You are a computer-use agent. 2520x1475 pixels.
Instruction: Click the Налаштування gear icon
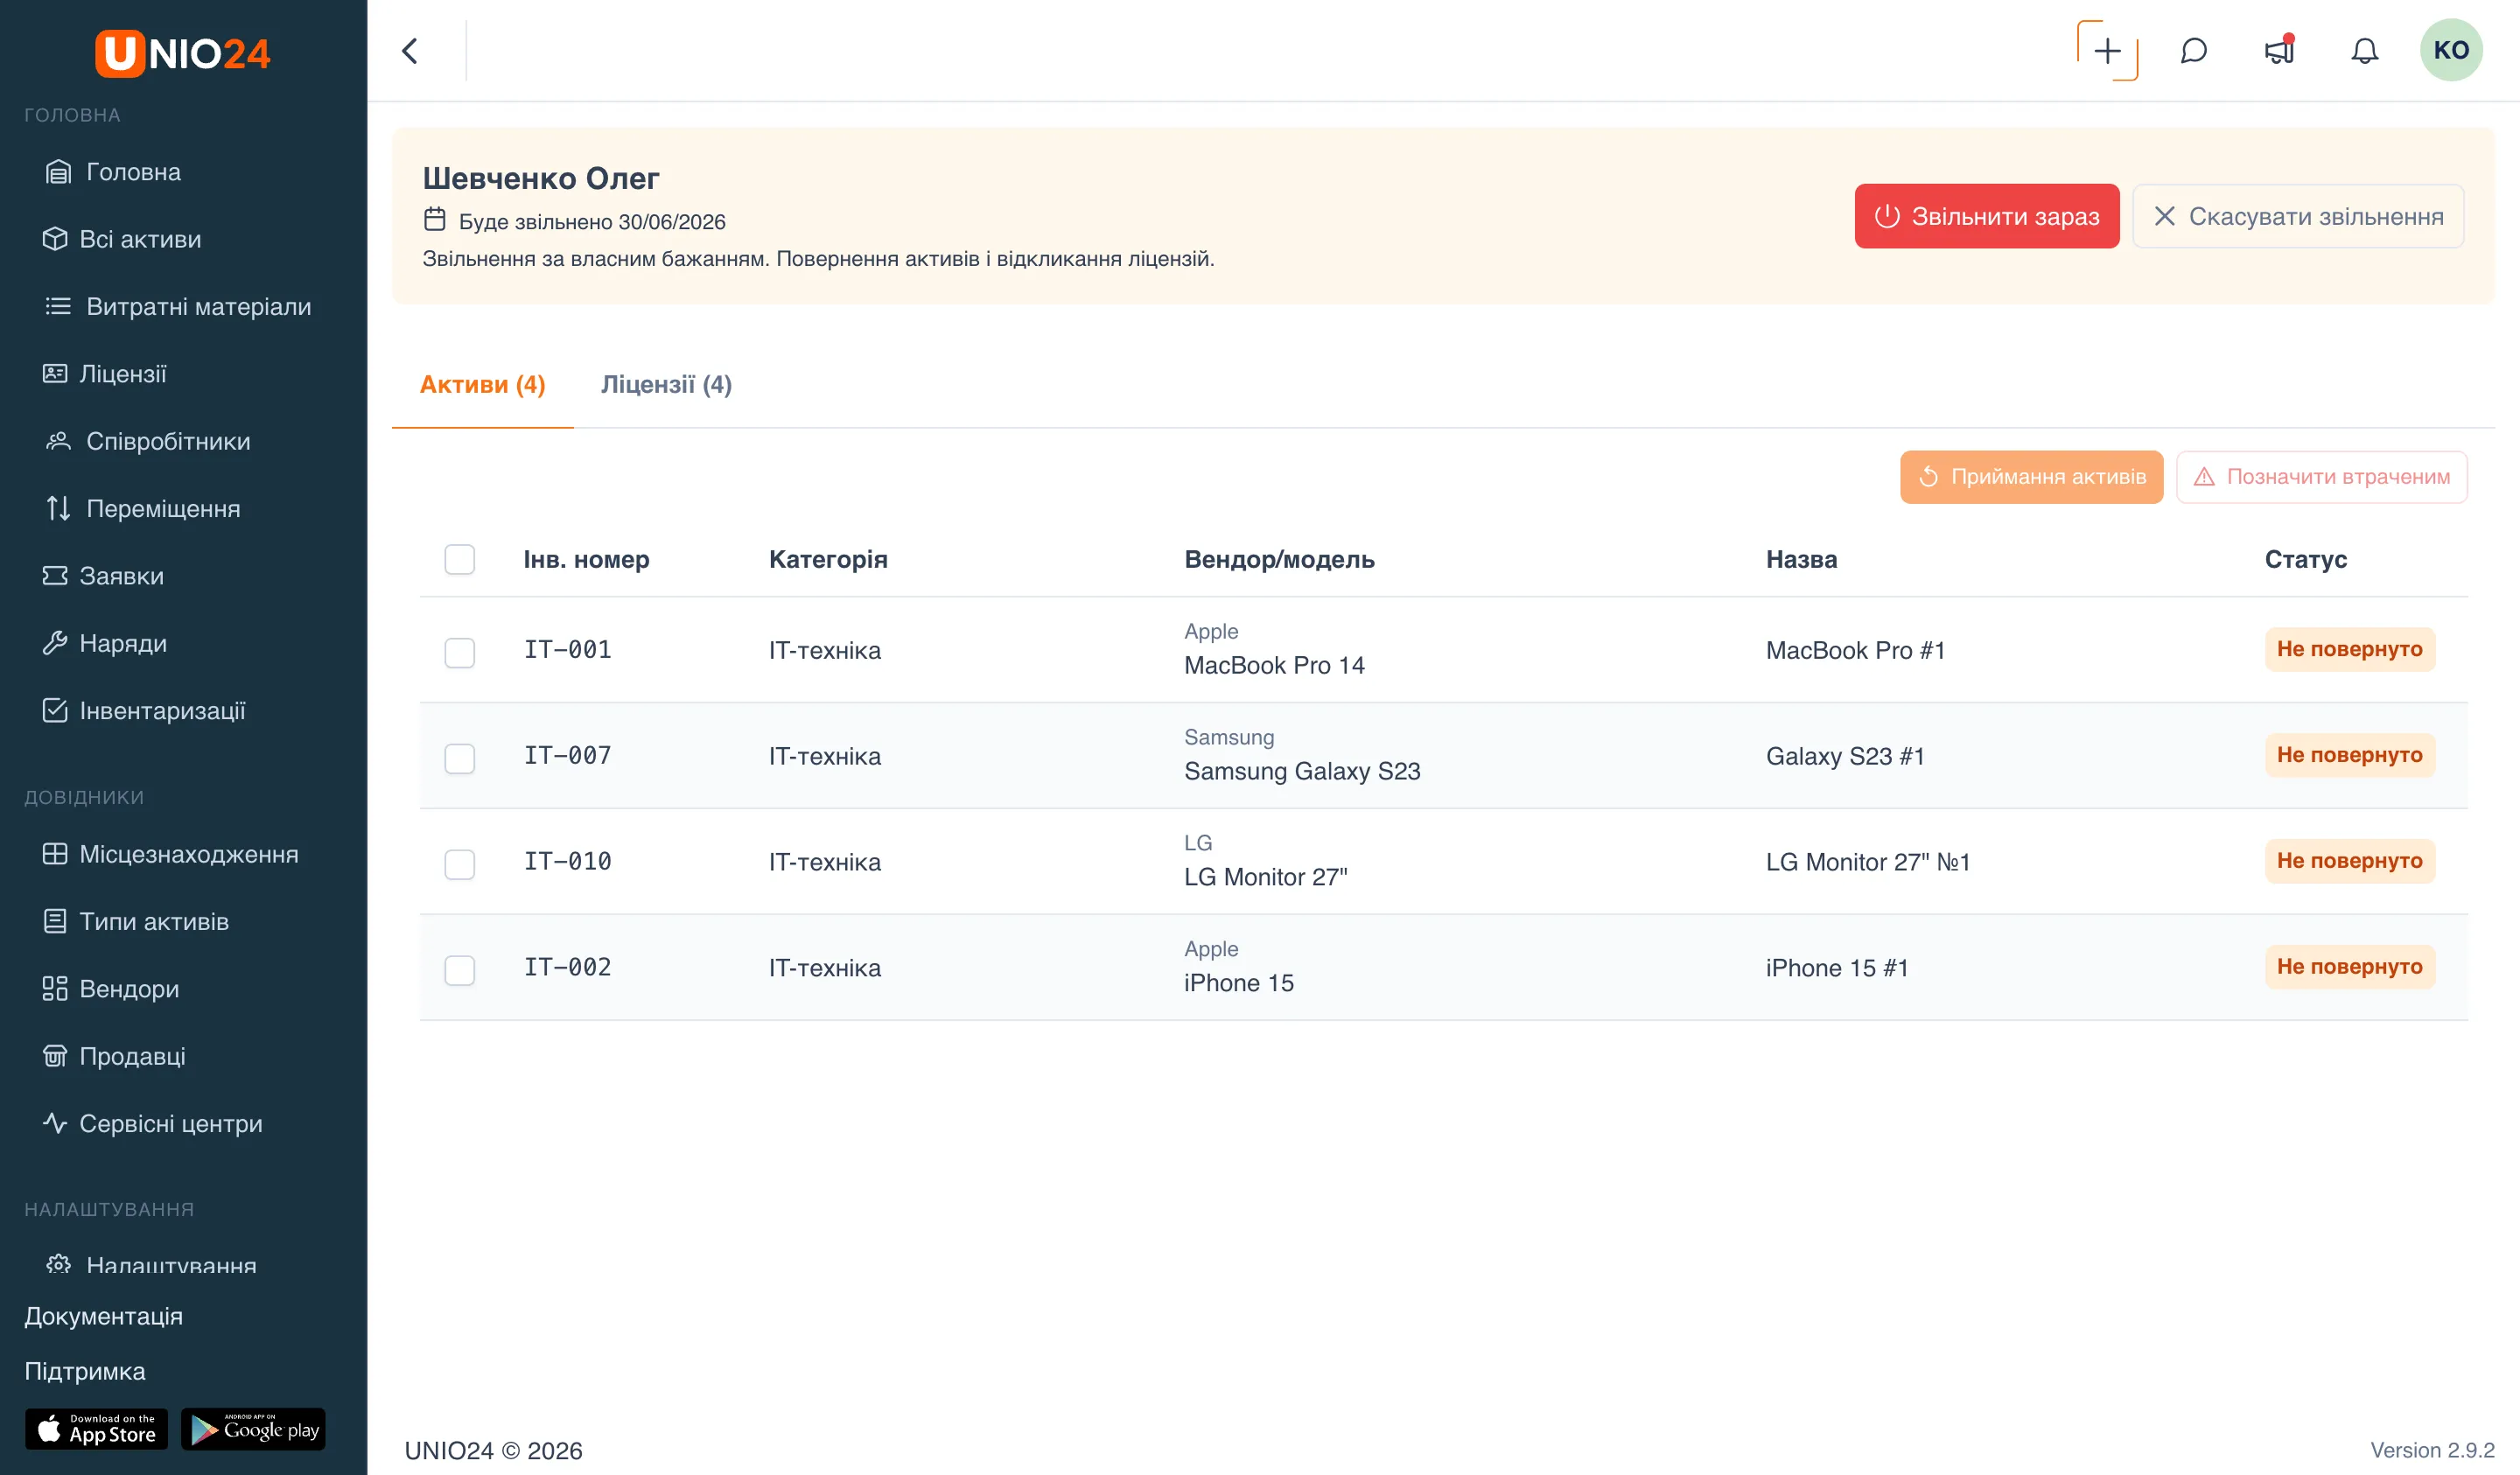(58, 1264)
